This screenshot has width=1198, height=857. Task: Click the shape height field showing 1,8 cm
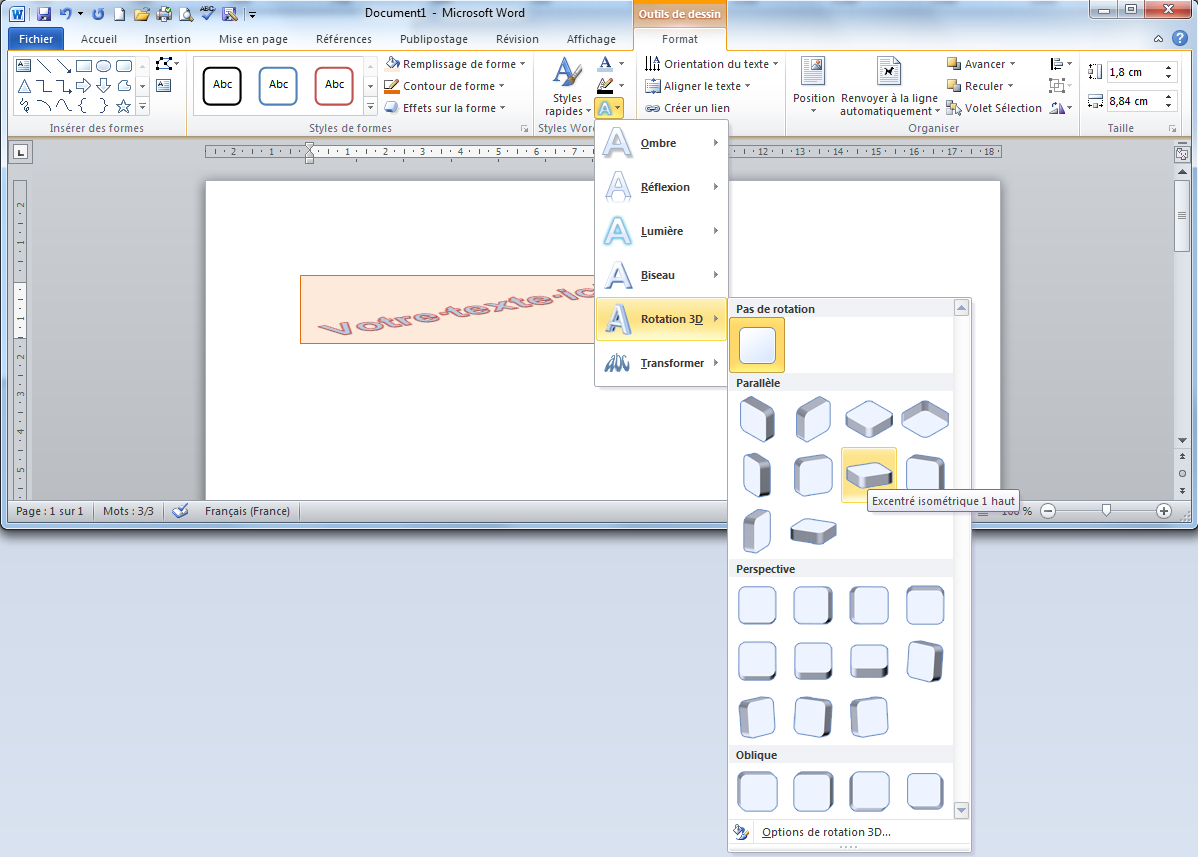click(1135, 73)
